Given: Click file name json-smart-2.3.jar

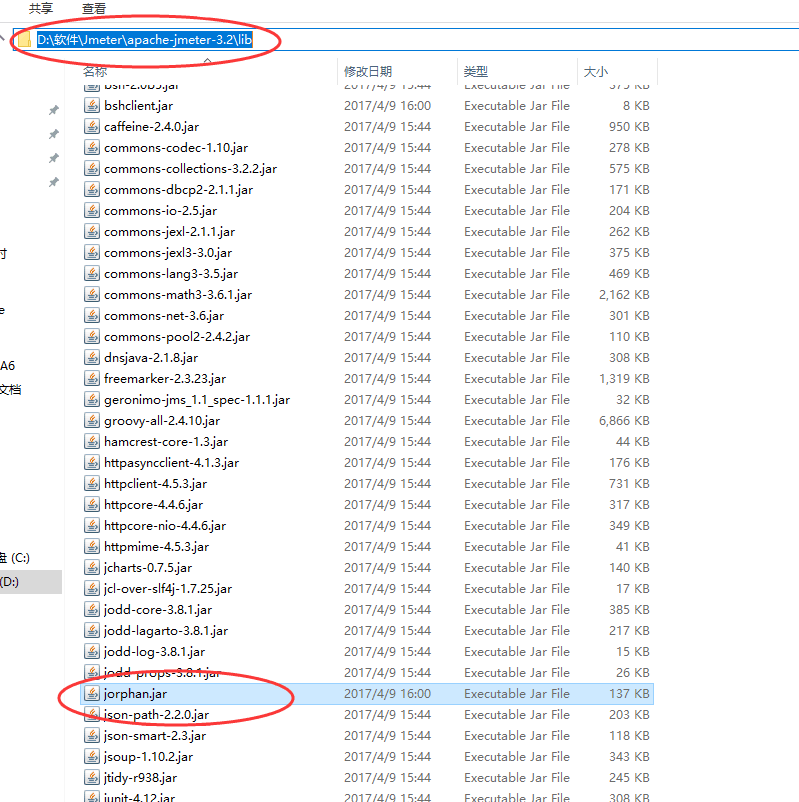Looking at the screenshot, I should click(x=155, y=736).
